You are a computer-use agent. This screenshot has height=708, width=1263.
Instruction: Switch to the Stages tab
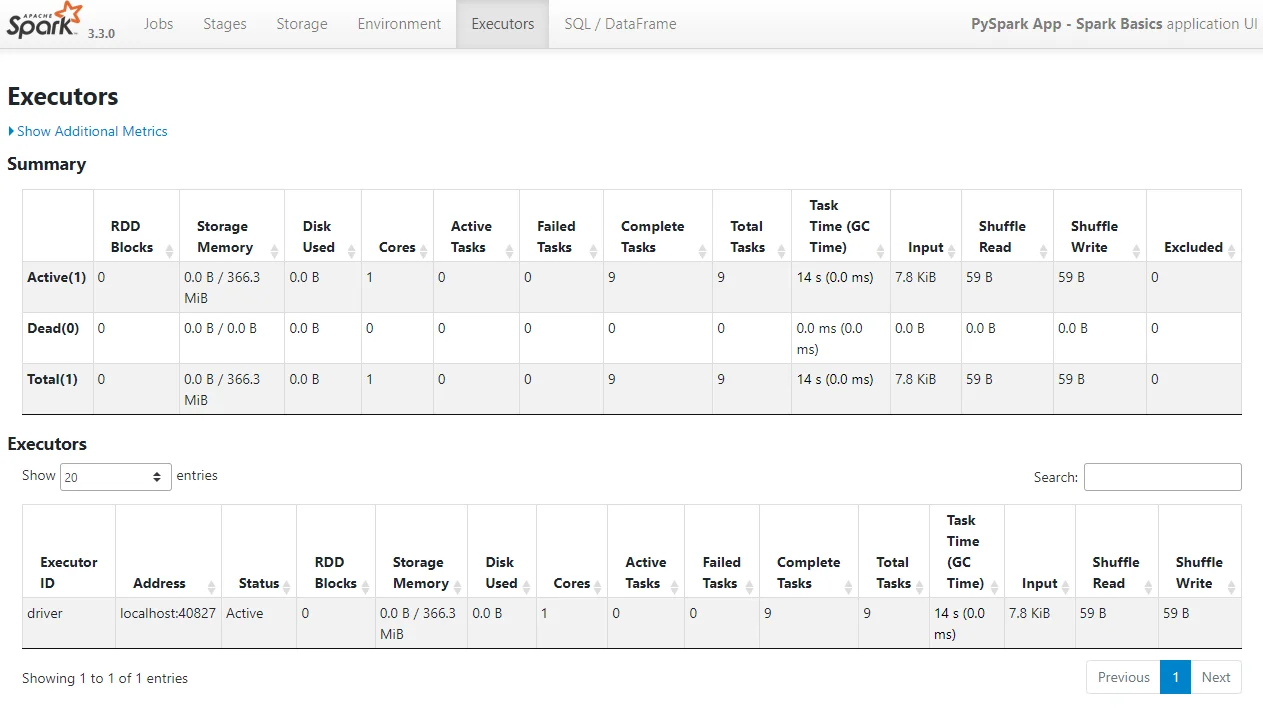(x=224, y=24)
